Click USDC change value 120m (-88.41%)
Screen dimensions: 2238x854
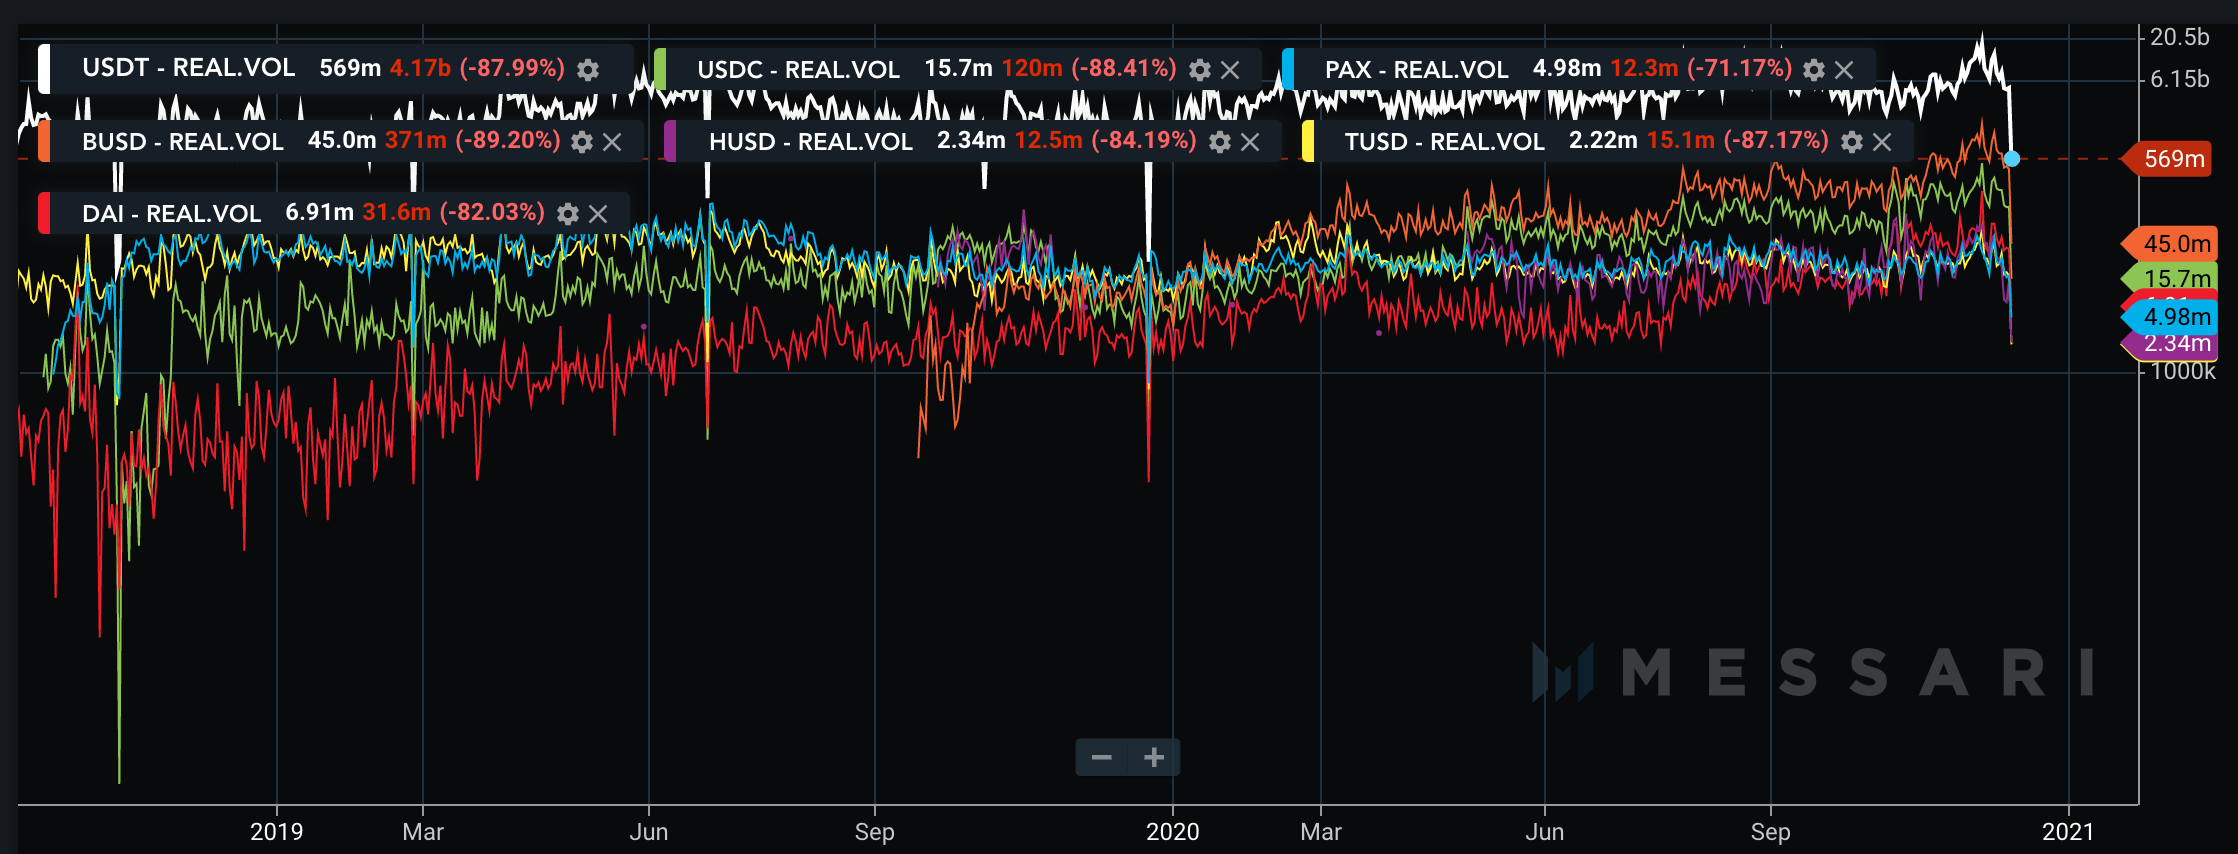[x=1089, y=68]
